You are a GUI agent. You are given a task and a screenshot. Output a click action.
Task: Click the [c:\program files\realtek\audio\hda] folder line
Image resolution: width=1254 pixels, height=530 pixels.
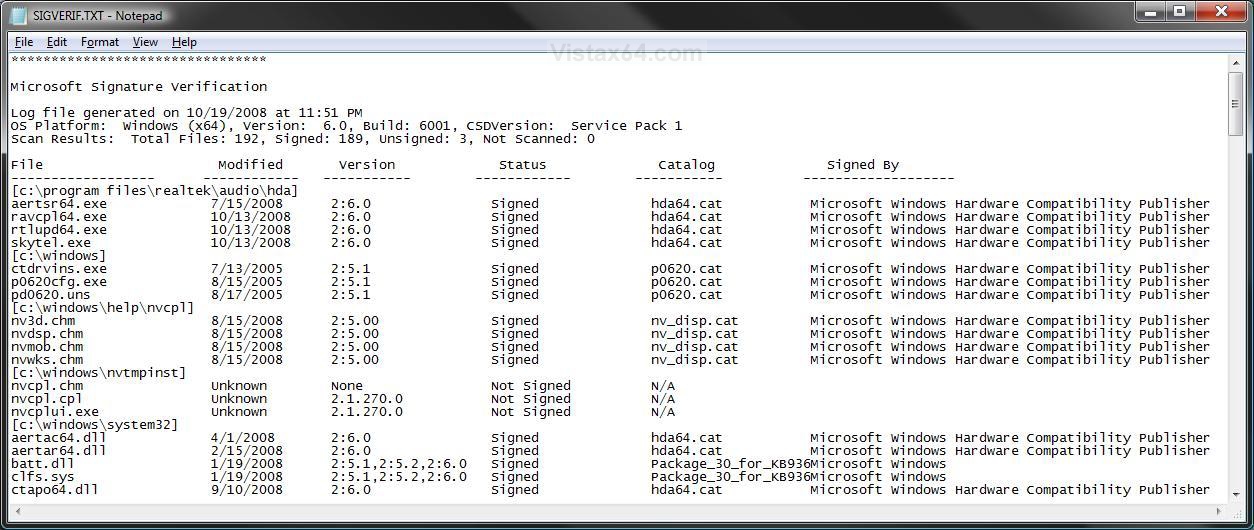(154, 191)
